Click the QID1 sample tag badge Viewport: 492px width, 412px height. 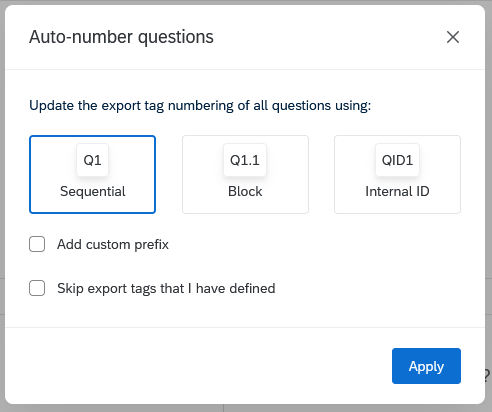397,160
